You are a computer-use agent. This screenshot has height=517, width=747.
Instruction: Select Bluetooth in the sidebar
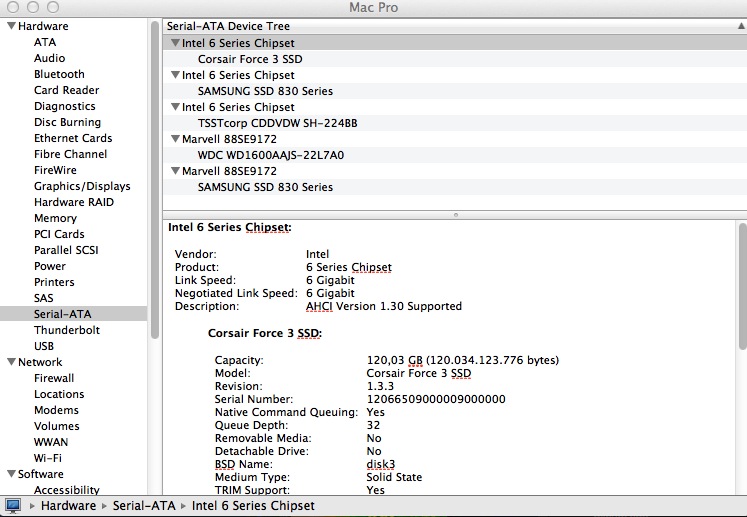pyautogui.click(x=59, y=74)
